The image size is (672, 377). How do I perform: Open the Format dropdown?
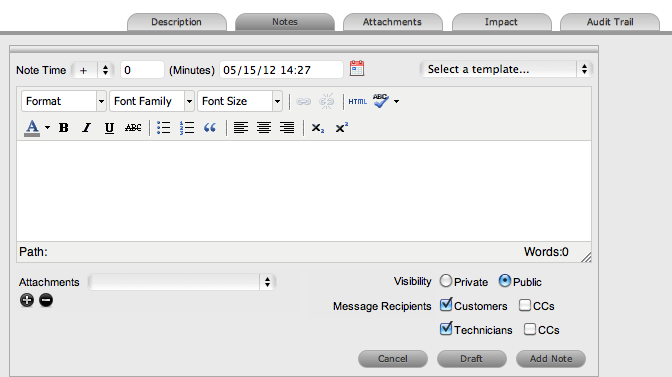(x=63, y=101)
